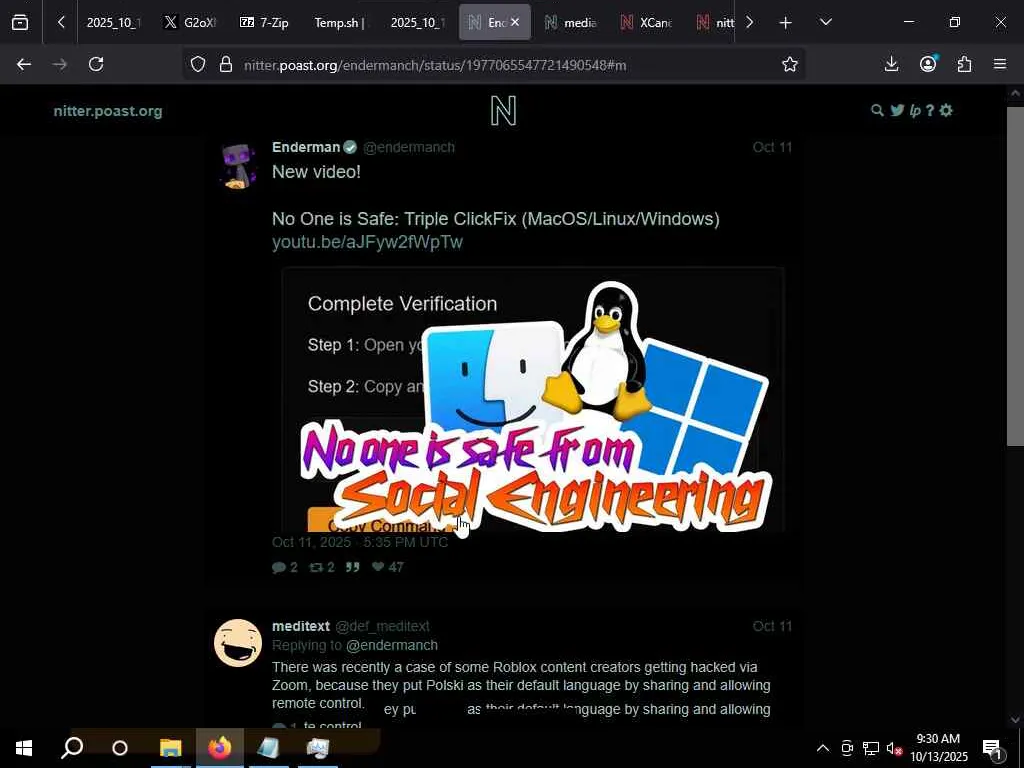The height and width of the screenshot is (768, 1024).
Task: Click the likes heart showing 47
Action: click(388, 567)
